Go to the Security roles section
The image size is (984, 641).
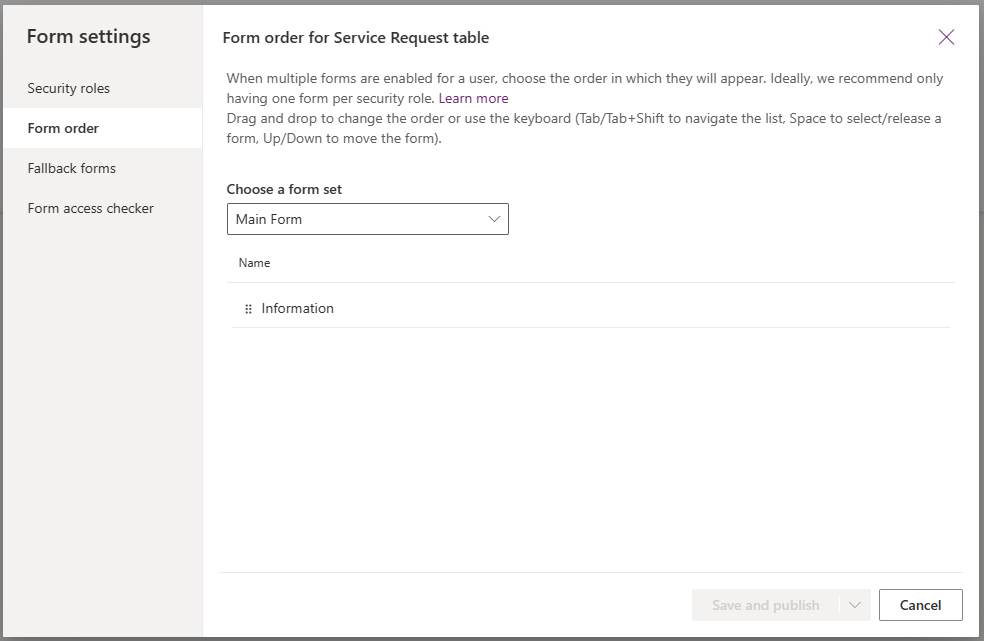click(69, 88)
